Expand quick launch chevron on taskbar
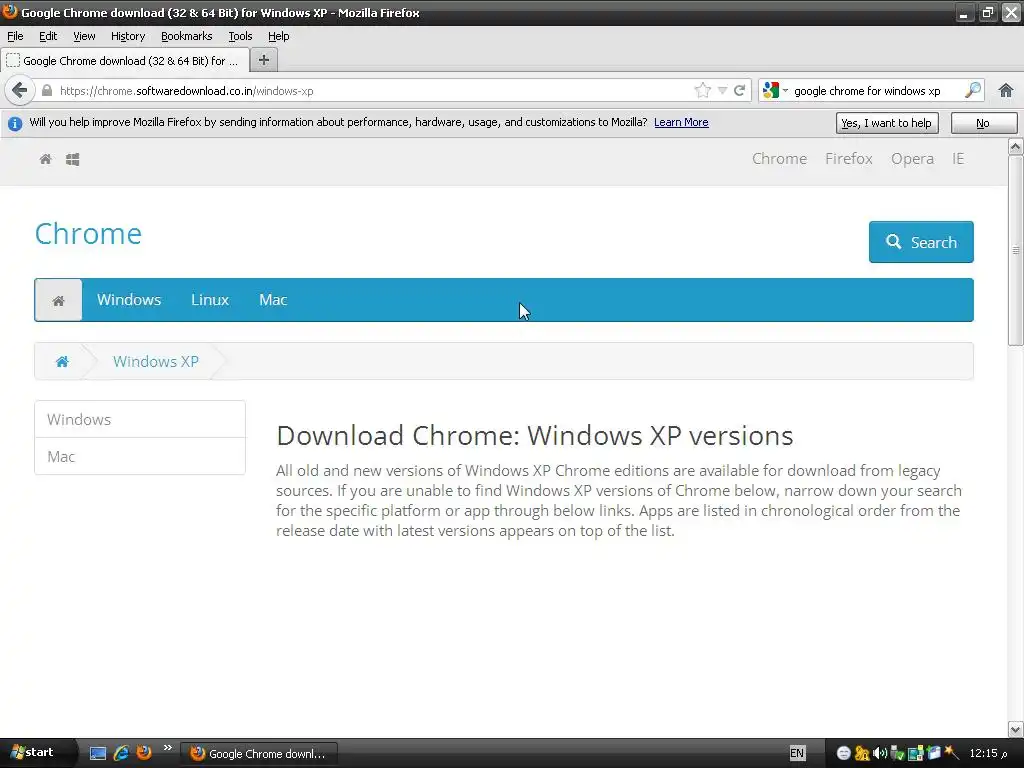1024x768 pixels. click(x=167, y=748)
